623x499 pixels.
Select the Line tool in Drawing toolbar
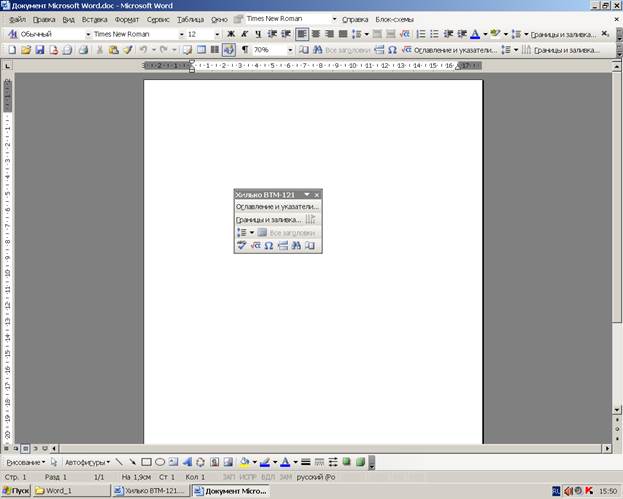[x=119, y=463]
